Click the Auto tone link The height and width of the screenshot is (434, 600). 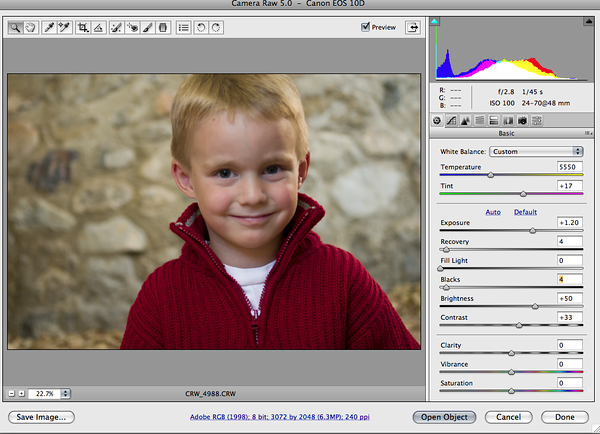click(x=493, y=212)
